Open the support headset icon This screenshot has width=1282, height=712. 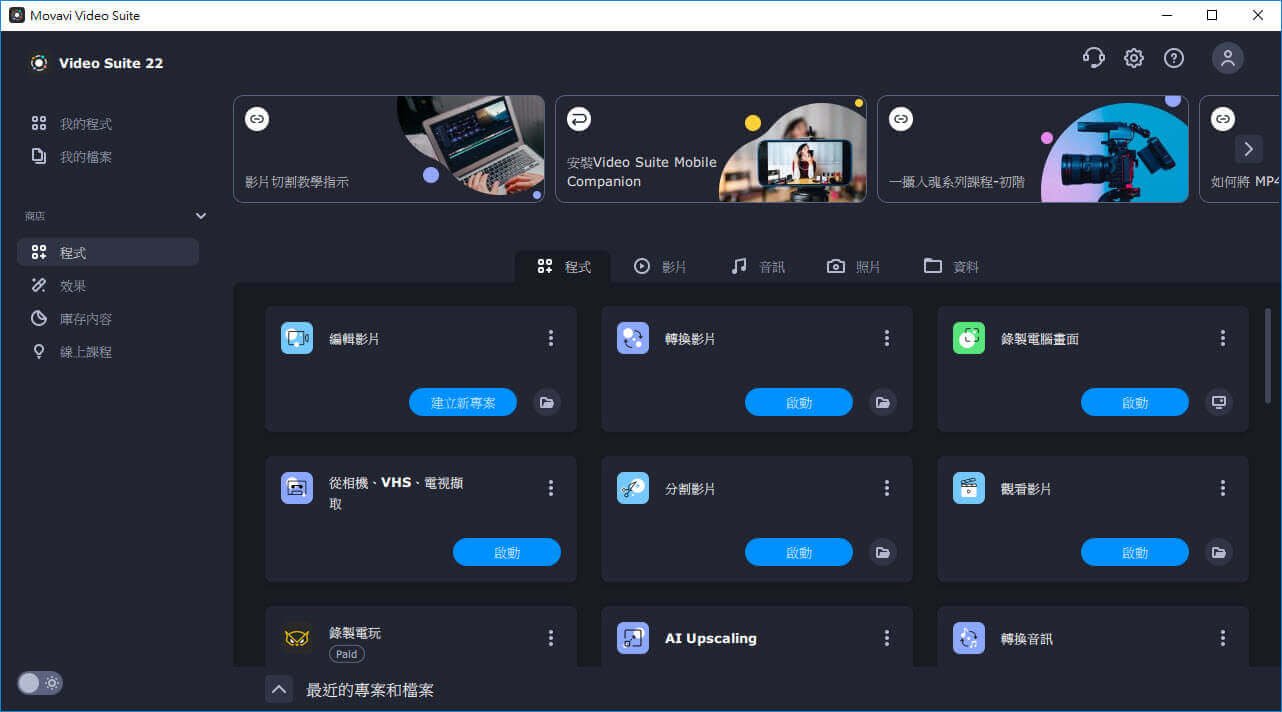(x=1094, y=58)
